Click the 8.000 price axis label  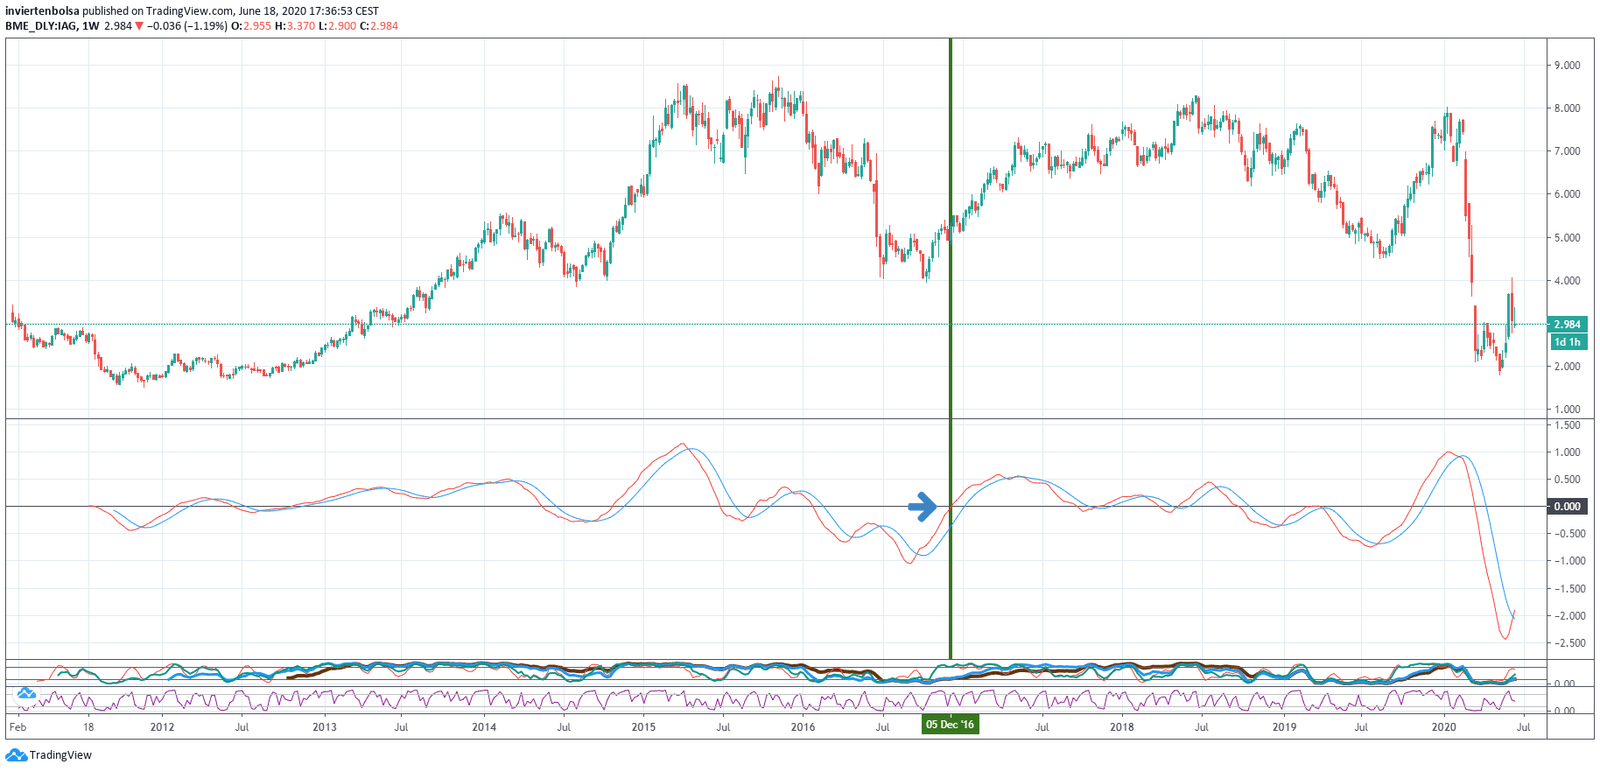(1566, 108)
